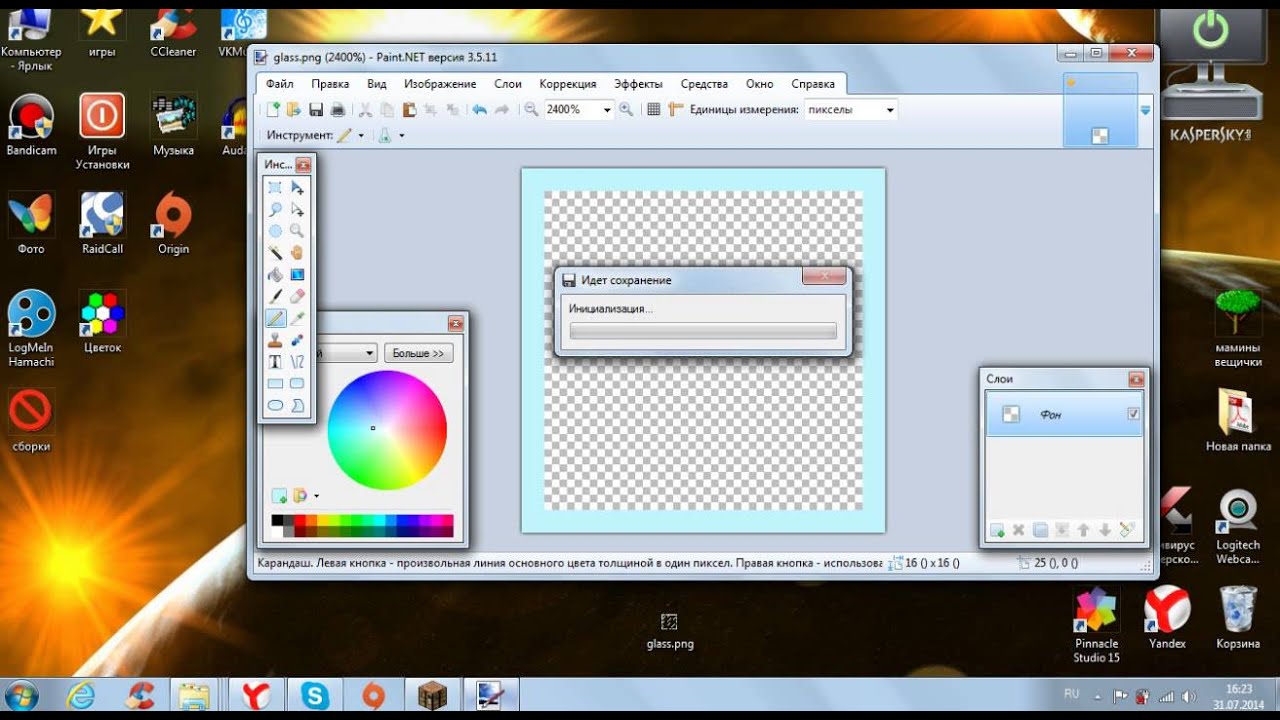Click the Zoom Out toolbar icon

531,110
